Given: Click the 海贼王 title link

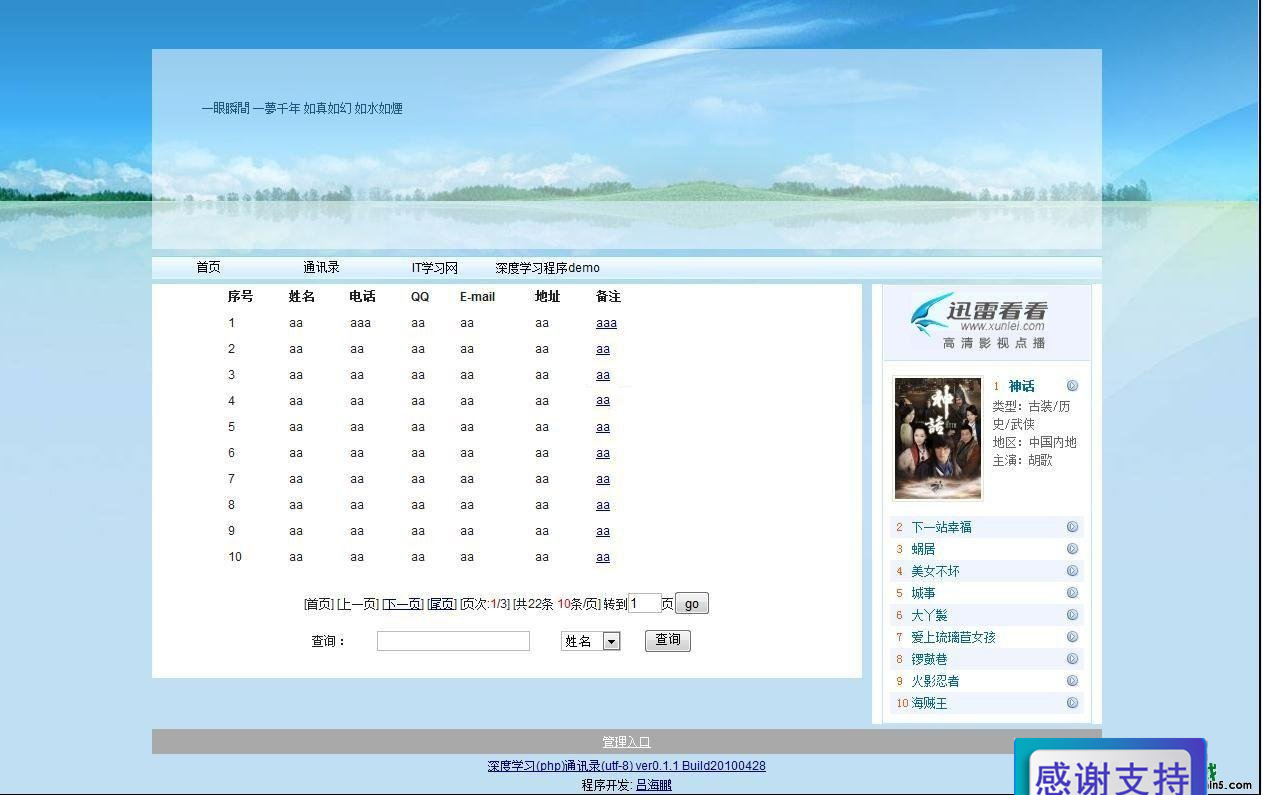Looking at the screenshot, I should point(929,703).
